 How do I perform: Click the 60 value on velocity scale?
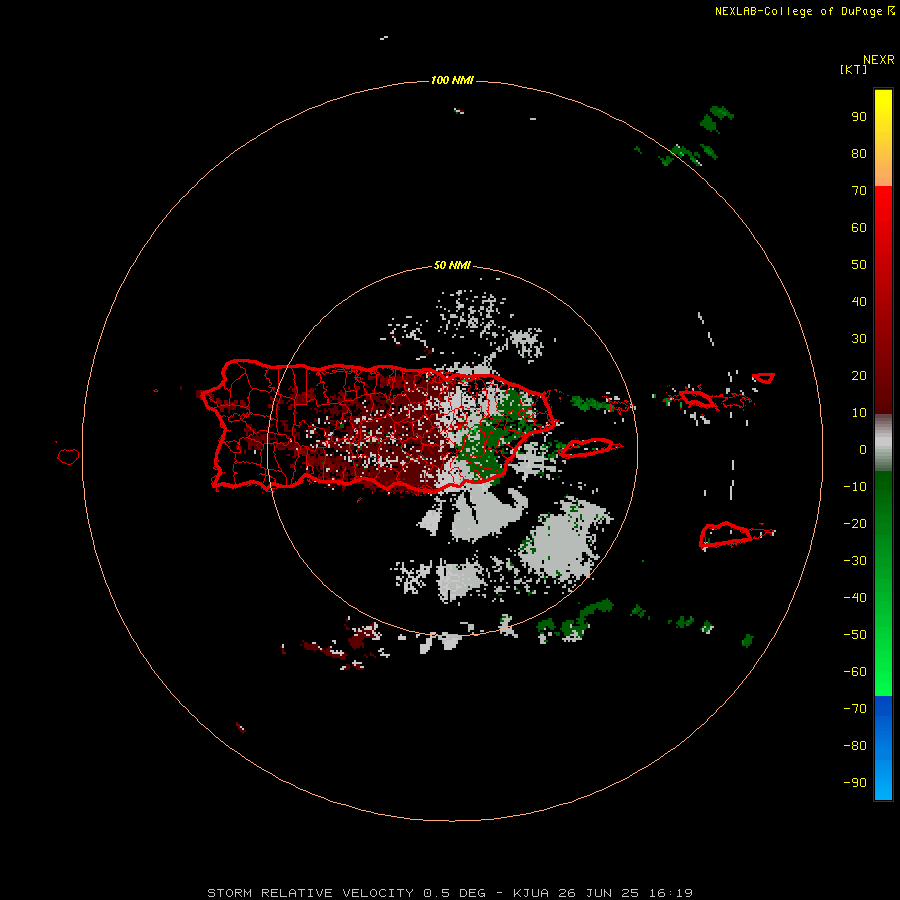(x=859, y=228)
